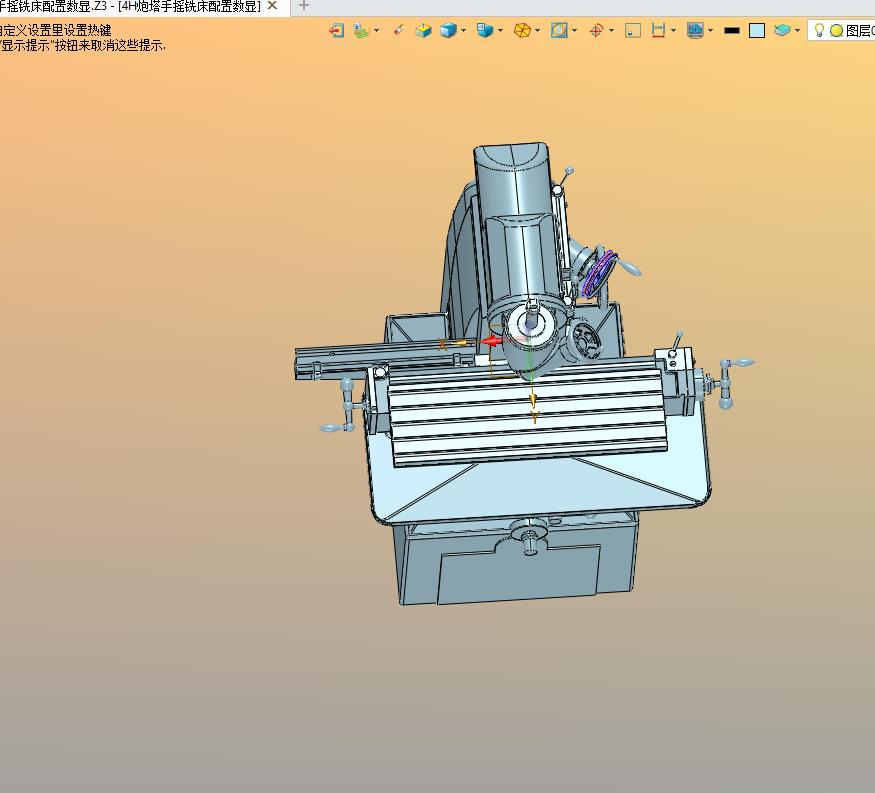
Task: Expand the dropdown beside the plane-lock icon
Action: pos(377,30)
